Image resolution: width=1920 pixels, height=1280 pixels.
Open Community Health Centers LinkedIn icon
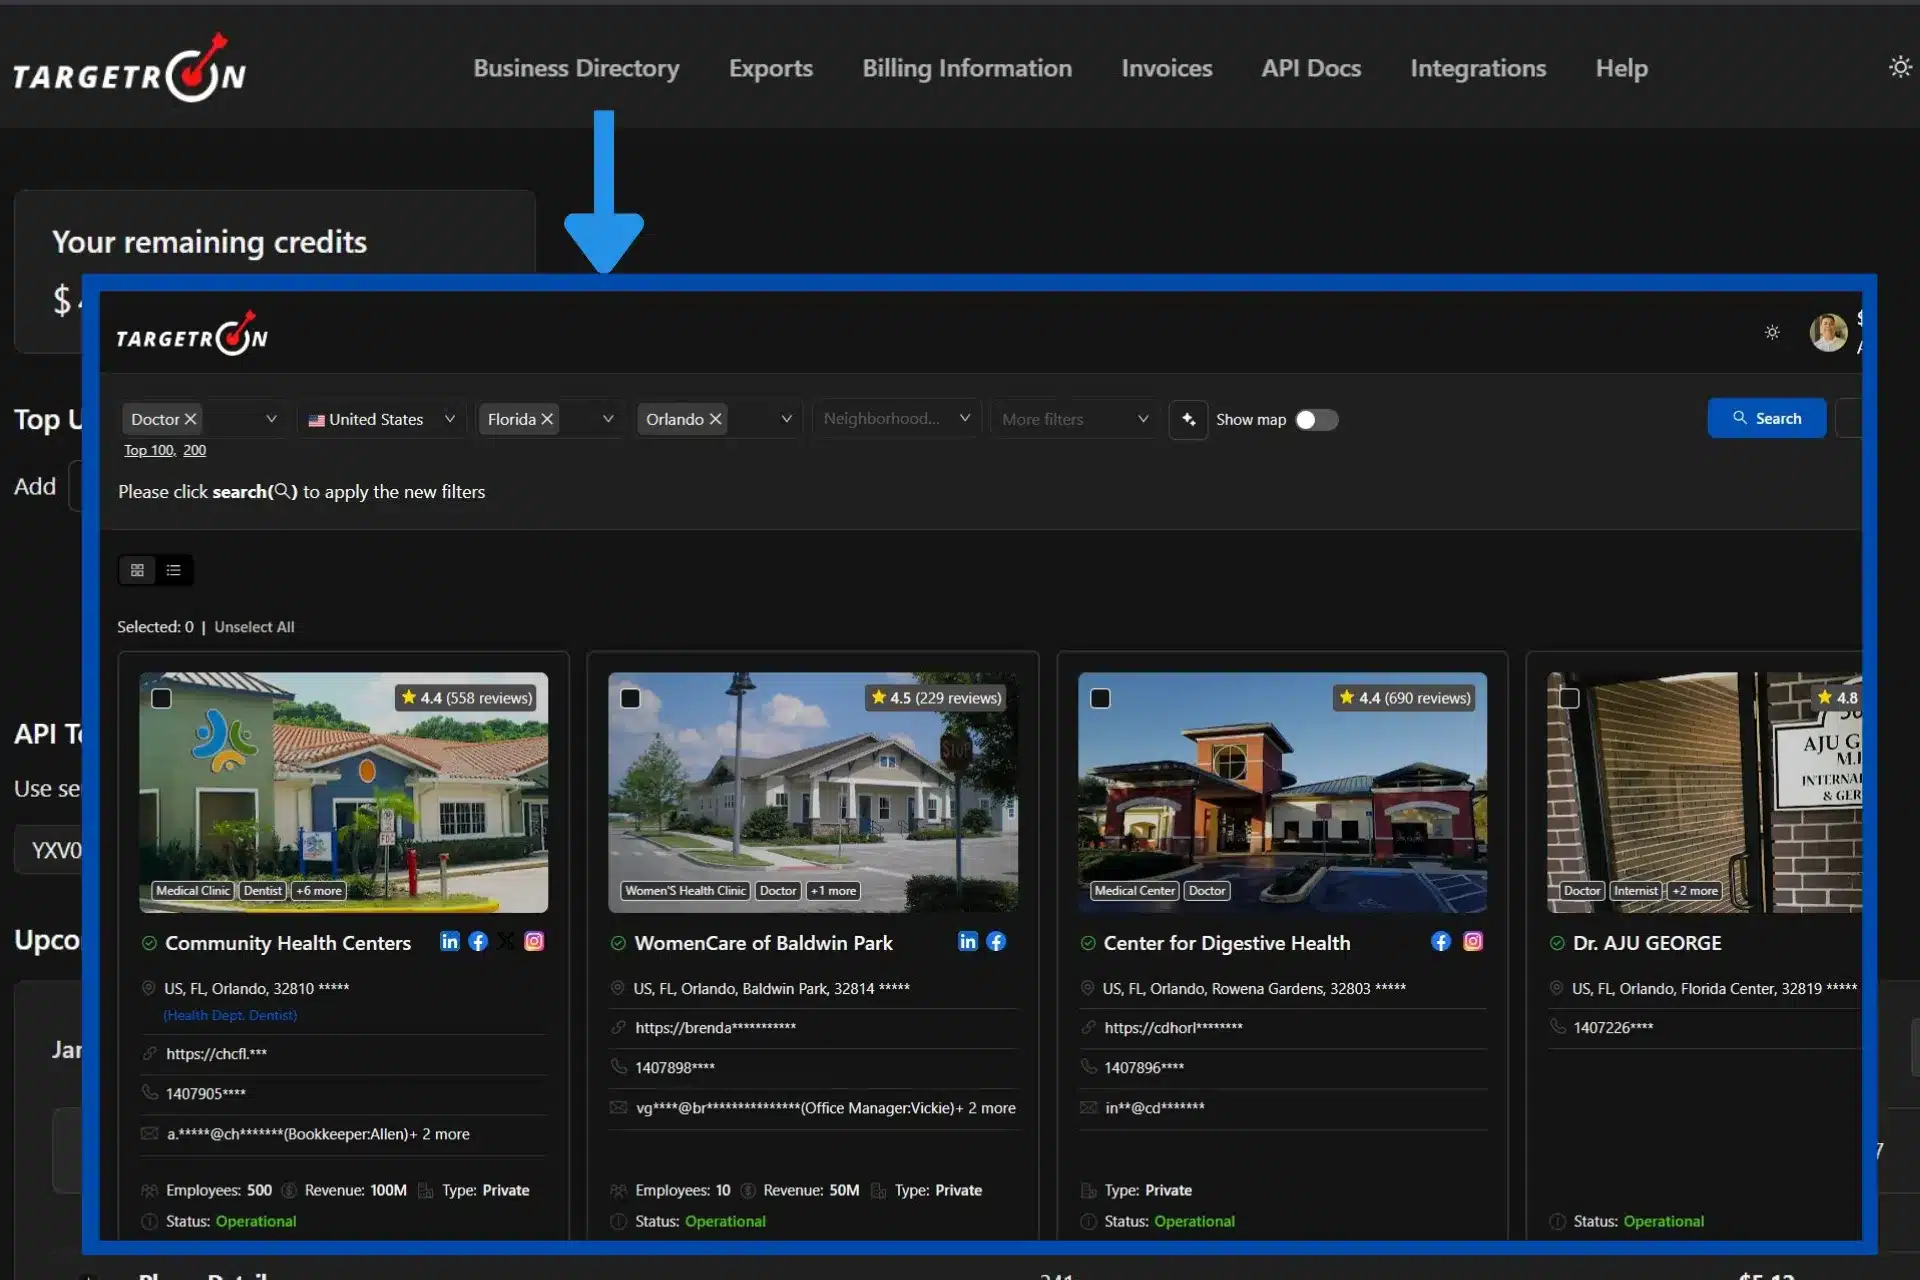[450, 942]
